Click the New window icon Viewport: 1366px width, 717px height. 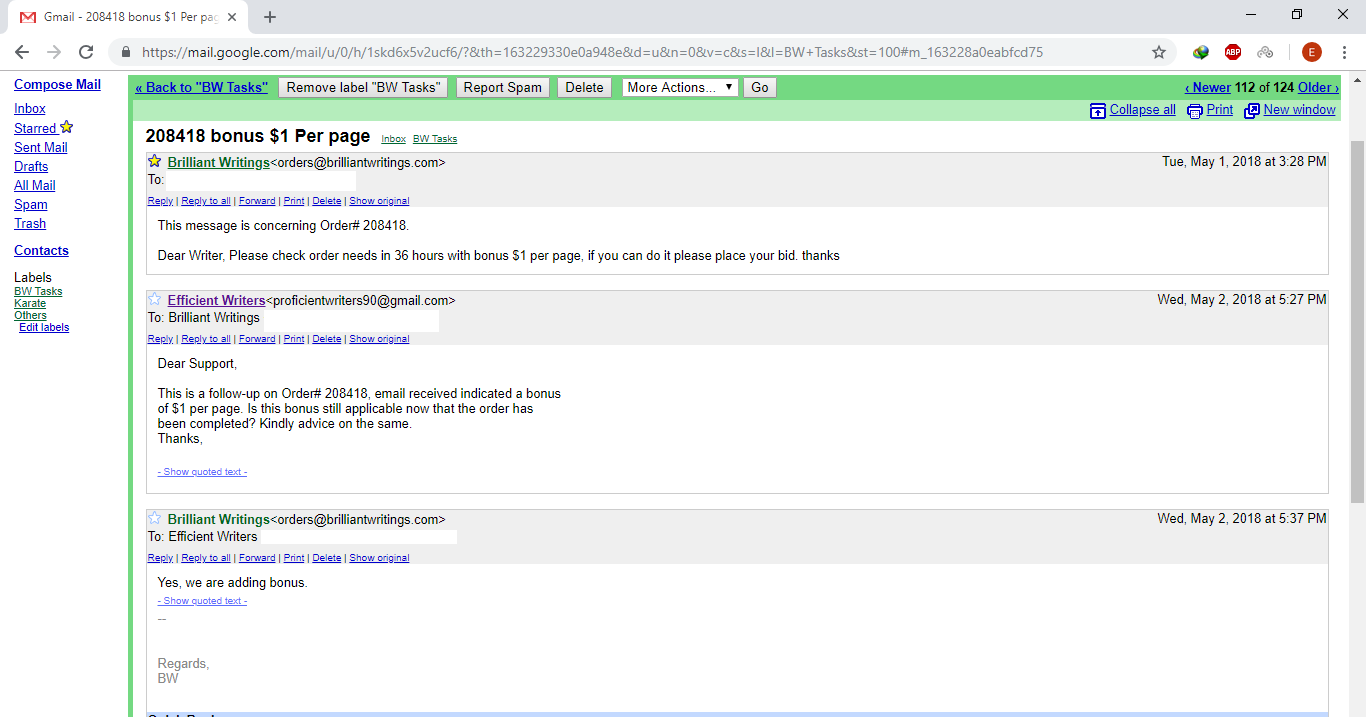point(1252,110)
